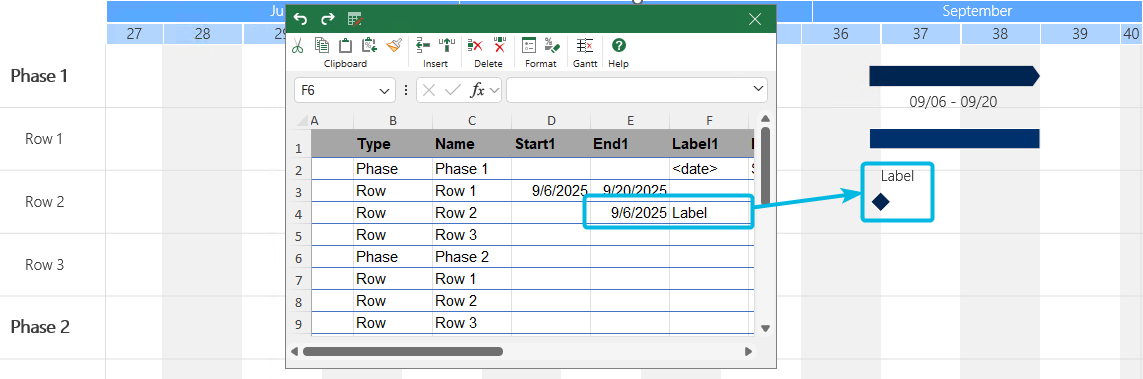Select row header 6
Screen dimensions: 1143x379
[300, 258]
